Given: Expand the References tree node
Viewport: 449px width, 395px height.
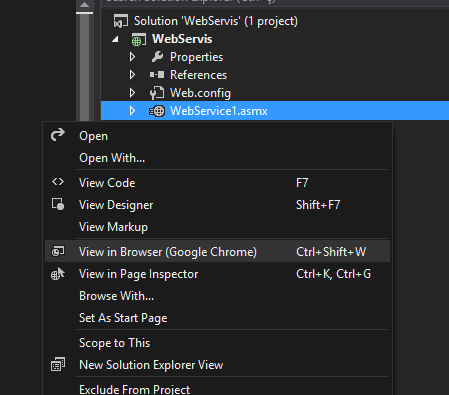Looking at the screenshot, I should point(132,75).
